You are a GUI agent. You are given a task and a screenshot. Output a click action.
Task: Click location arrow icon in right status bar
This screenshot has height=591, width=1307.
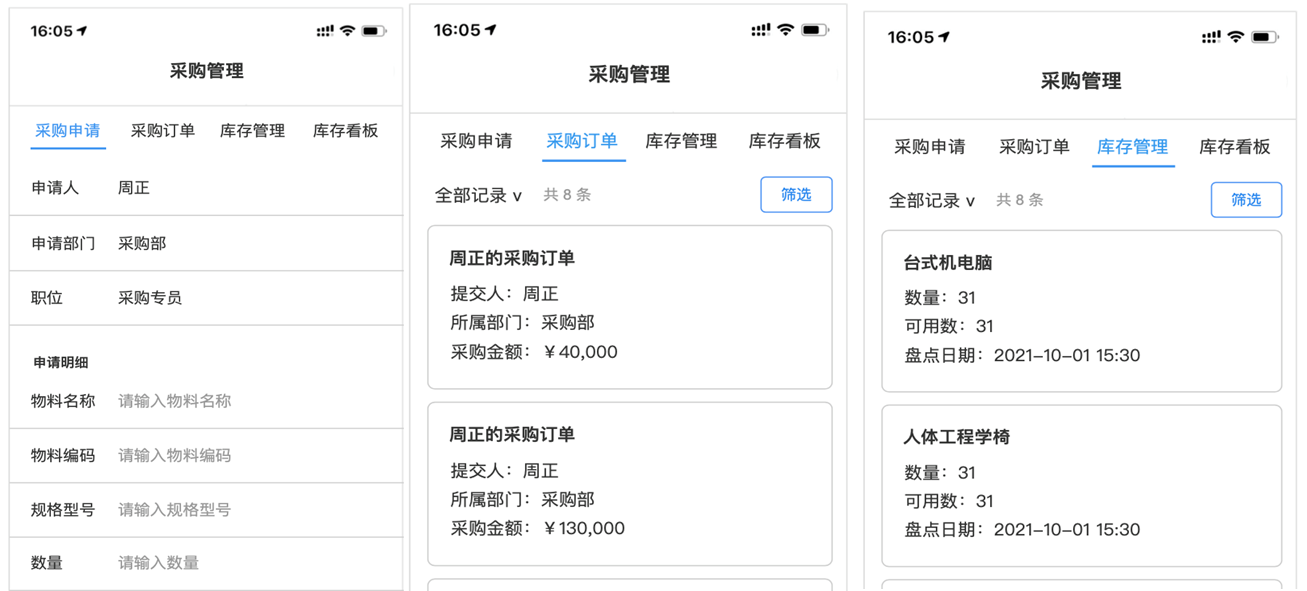point(944,37)
